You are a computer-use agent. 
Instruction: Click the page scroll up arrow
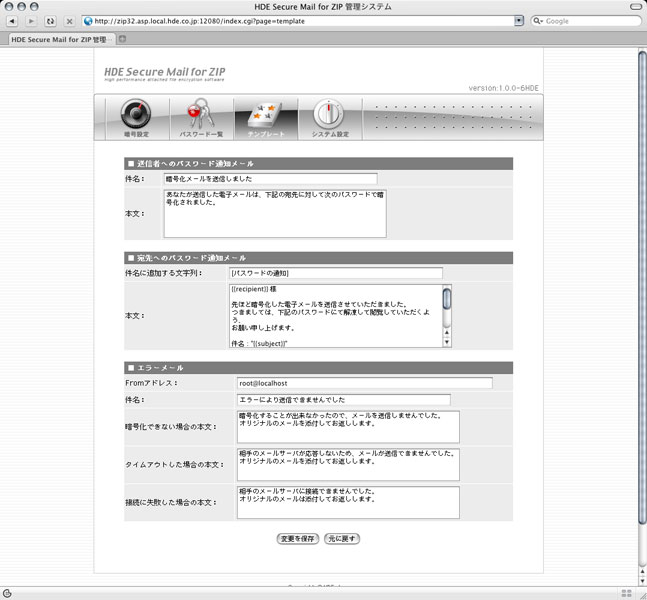click(x=642, y=572)
